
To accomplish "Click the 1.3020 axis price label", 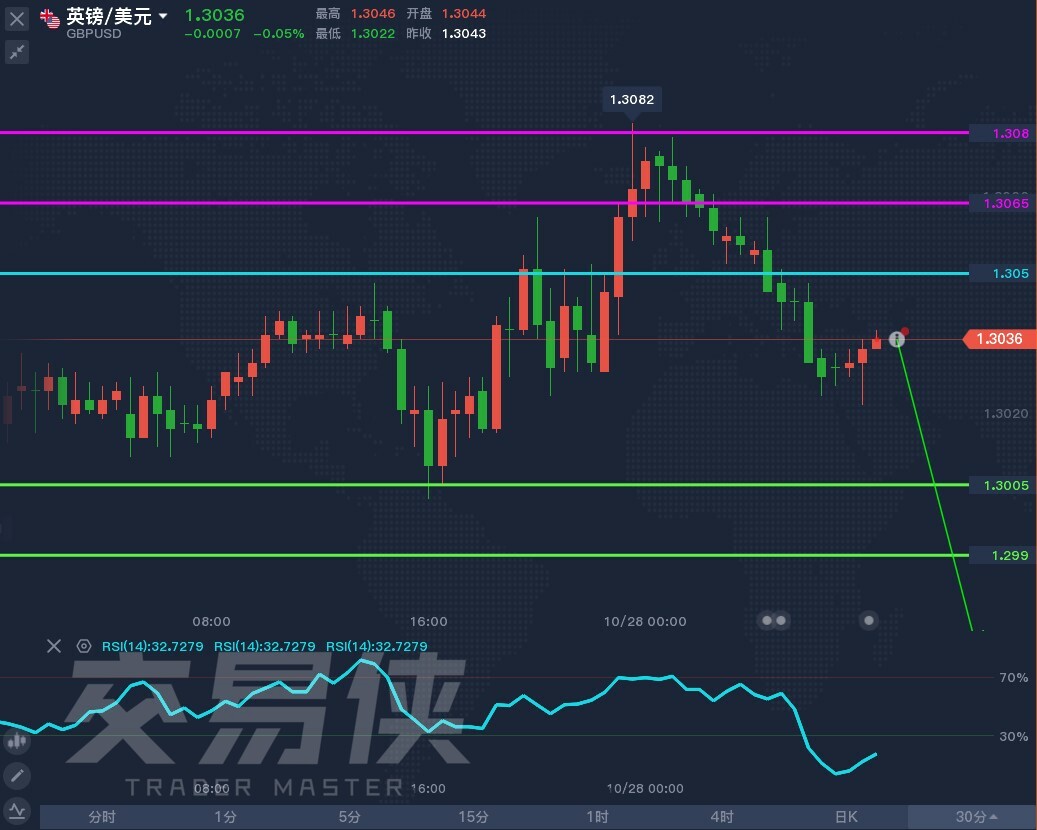I will click(1006, 414).
